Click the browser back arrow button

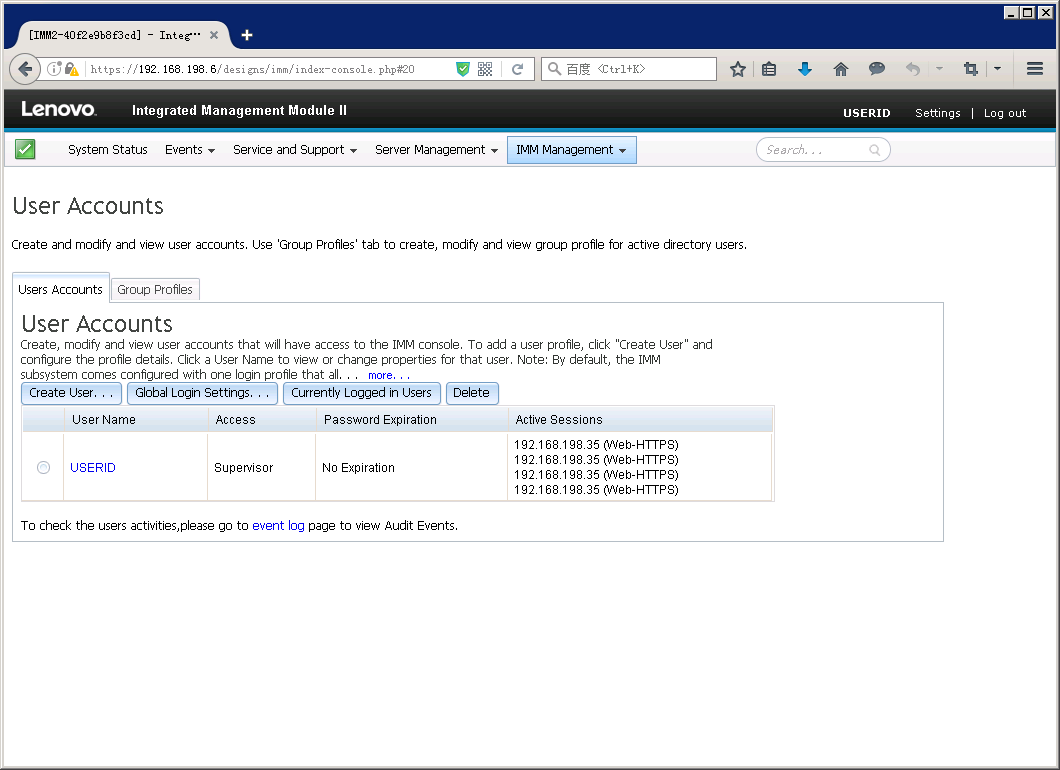pyautogui.click(x=25, y=69)
